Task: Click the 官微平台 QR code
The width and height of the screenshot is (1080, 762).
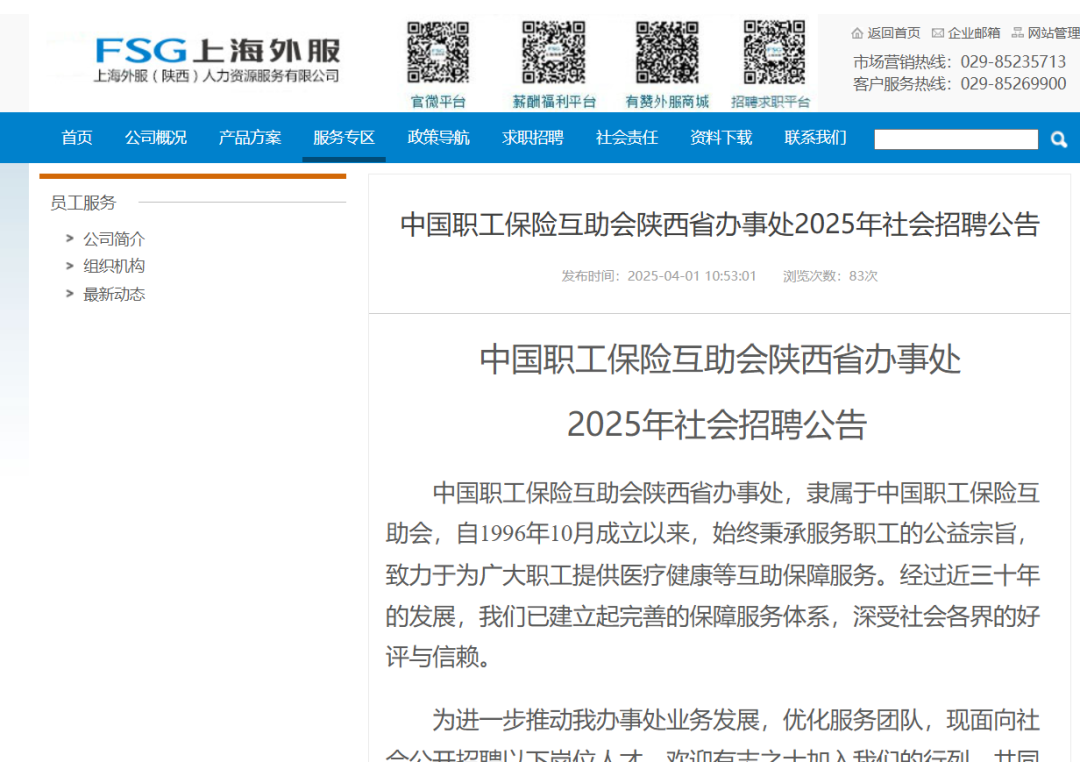Action: click(x=438, y=54)
